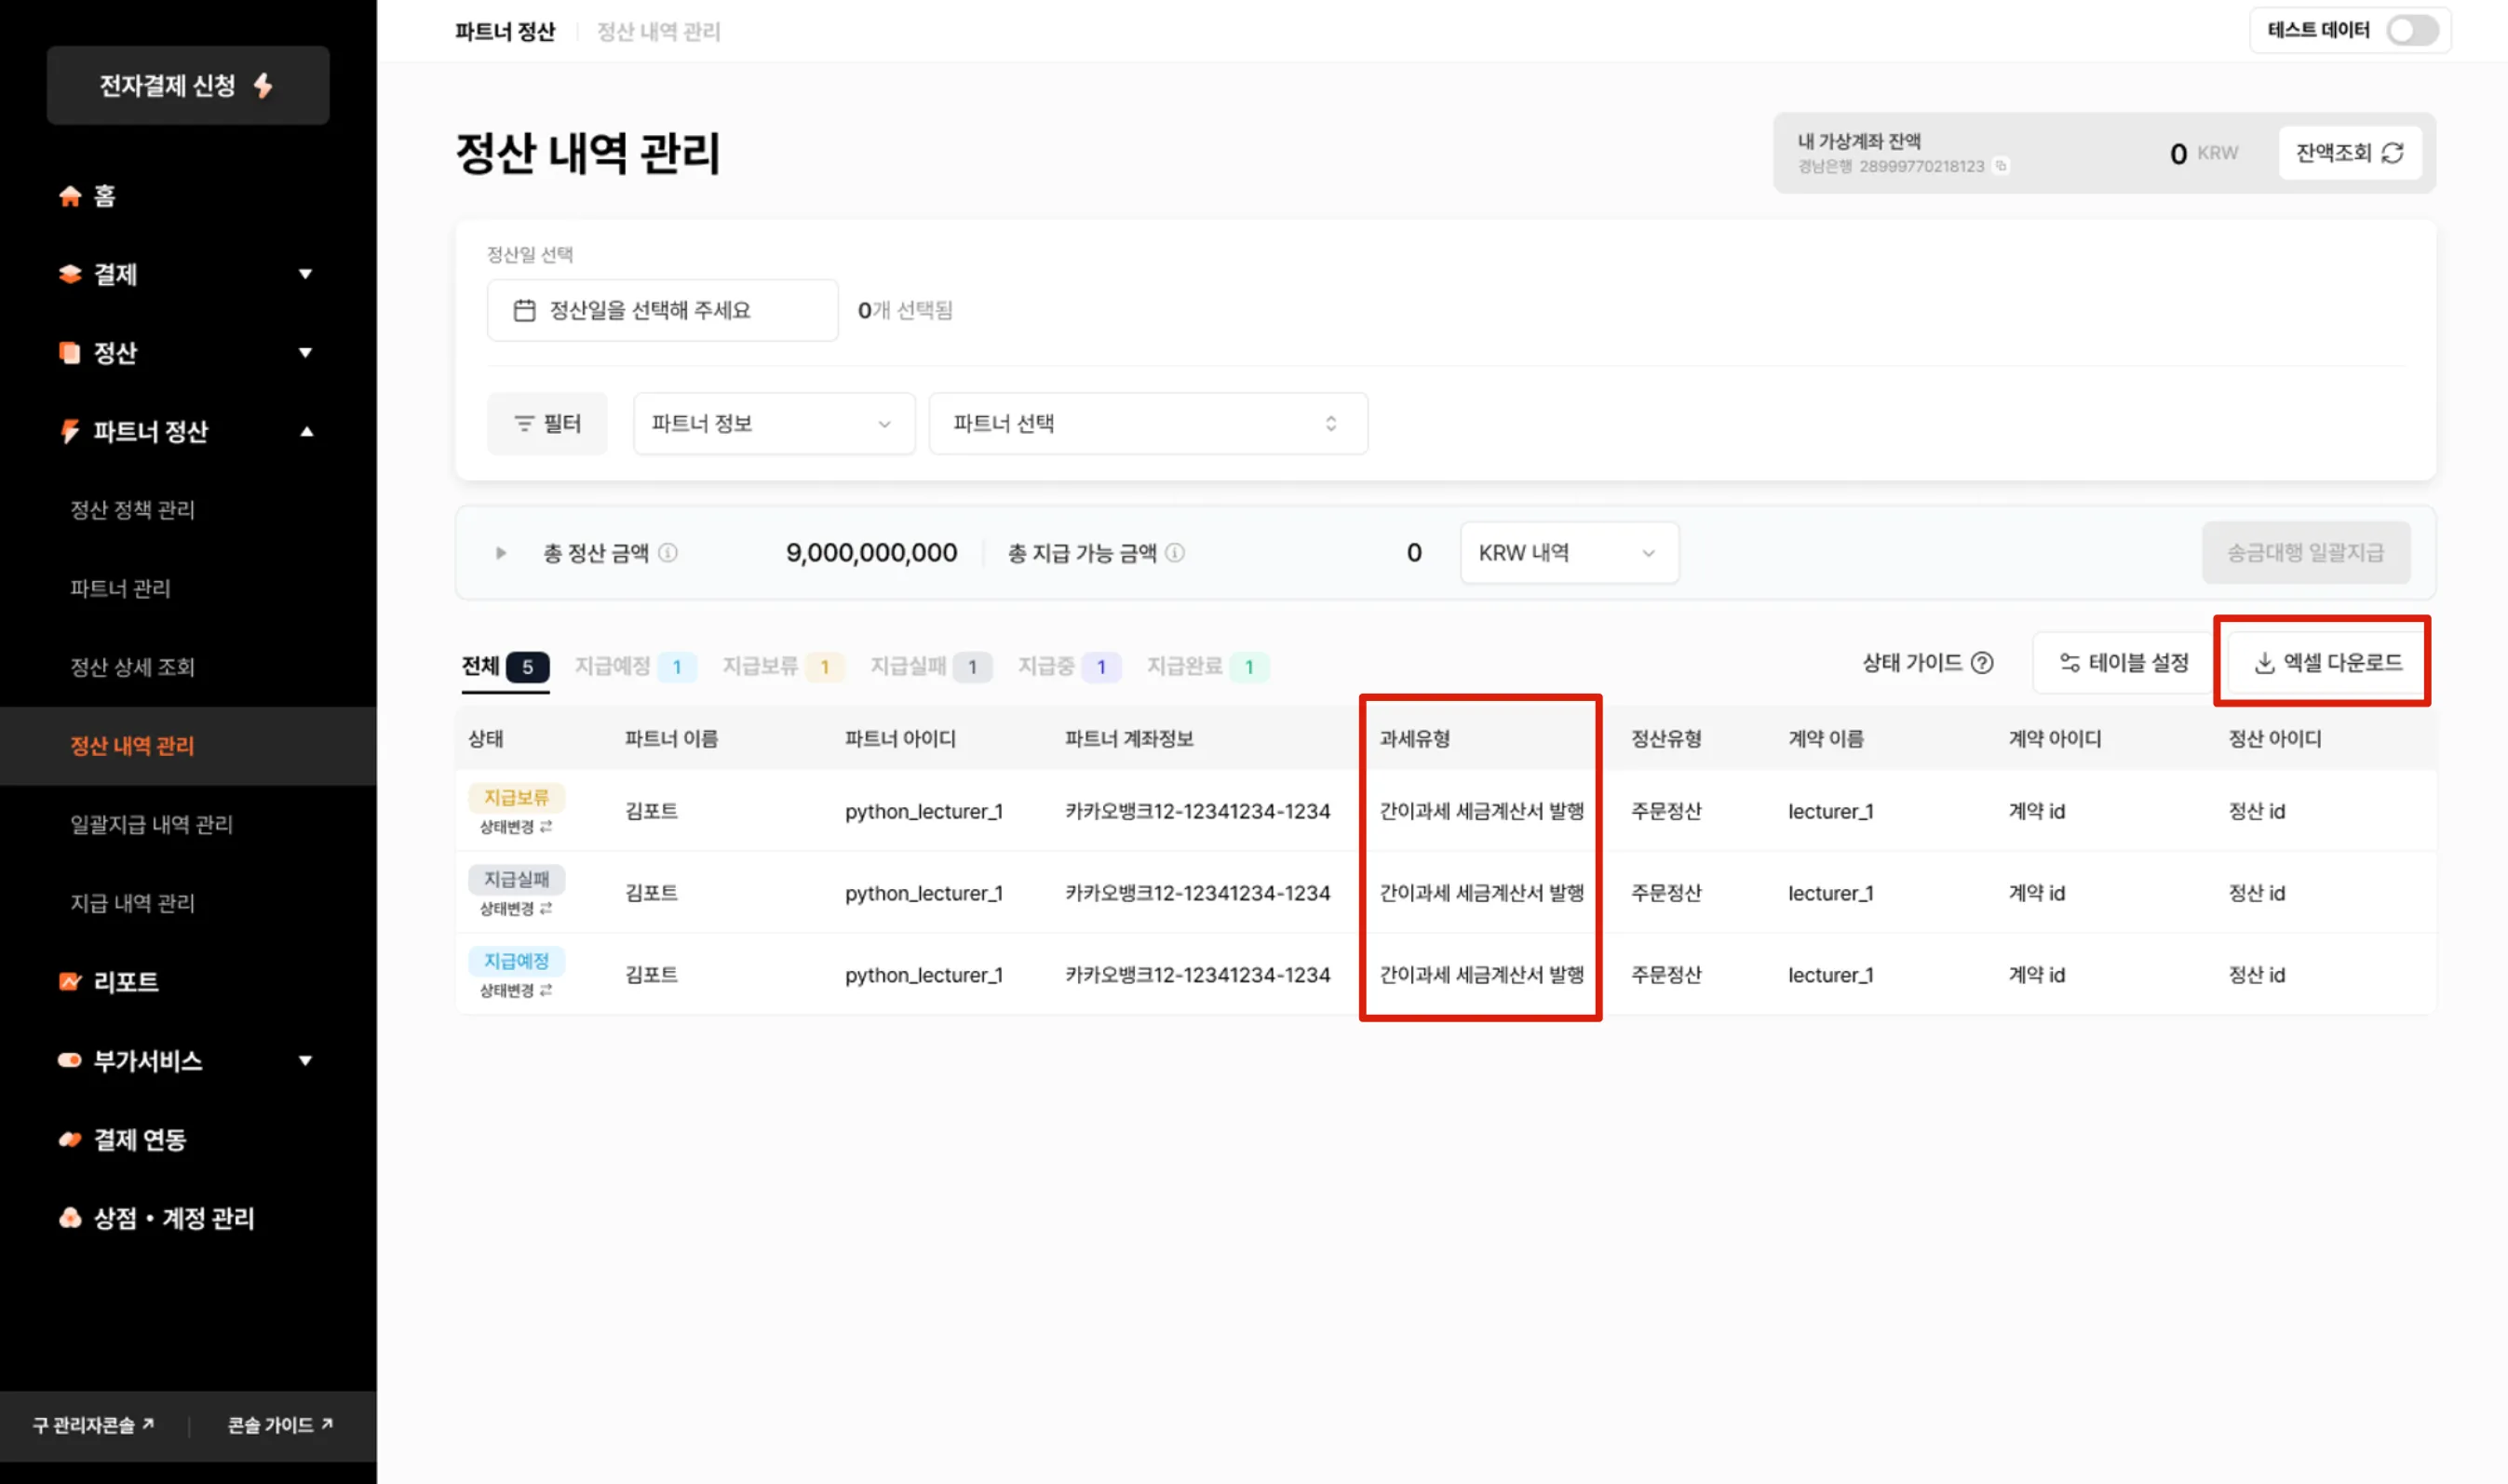Click info icon next to 총 정산 금액
The height and width of the screenshot is (1484, 2508).
[x=668, y=553]
